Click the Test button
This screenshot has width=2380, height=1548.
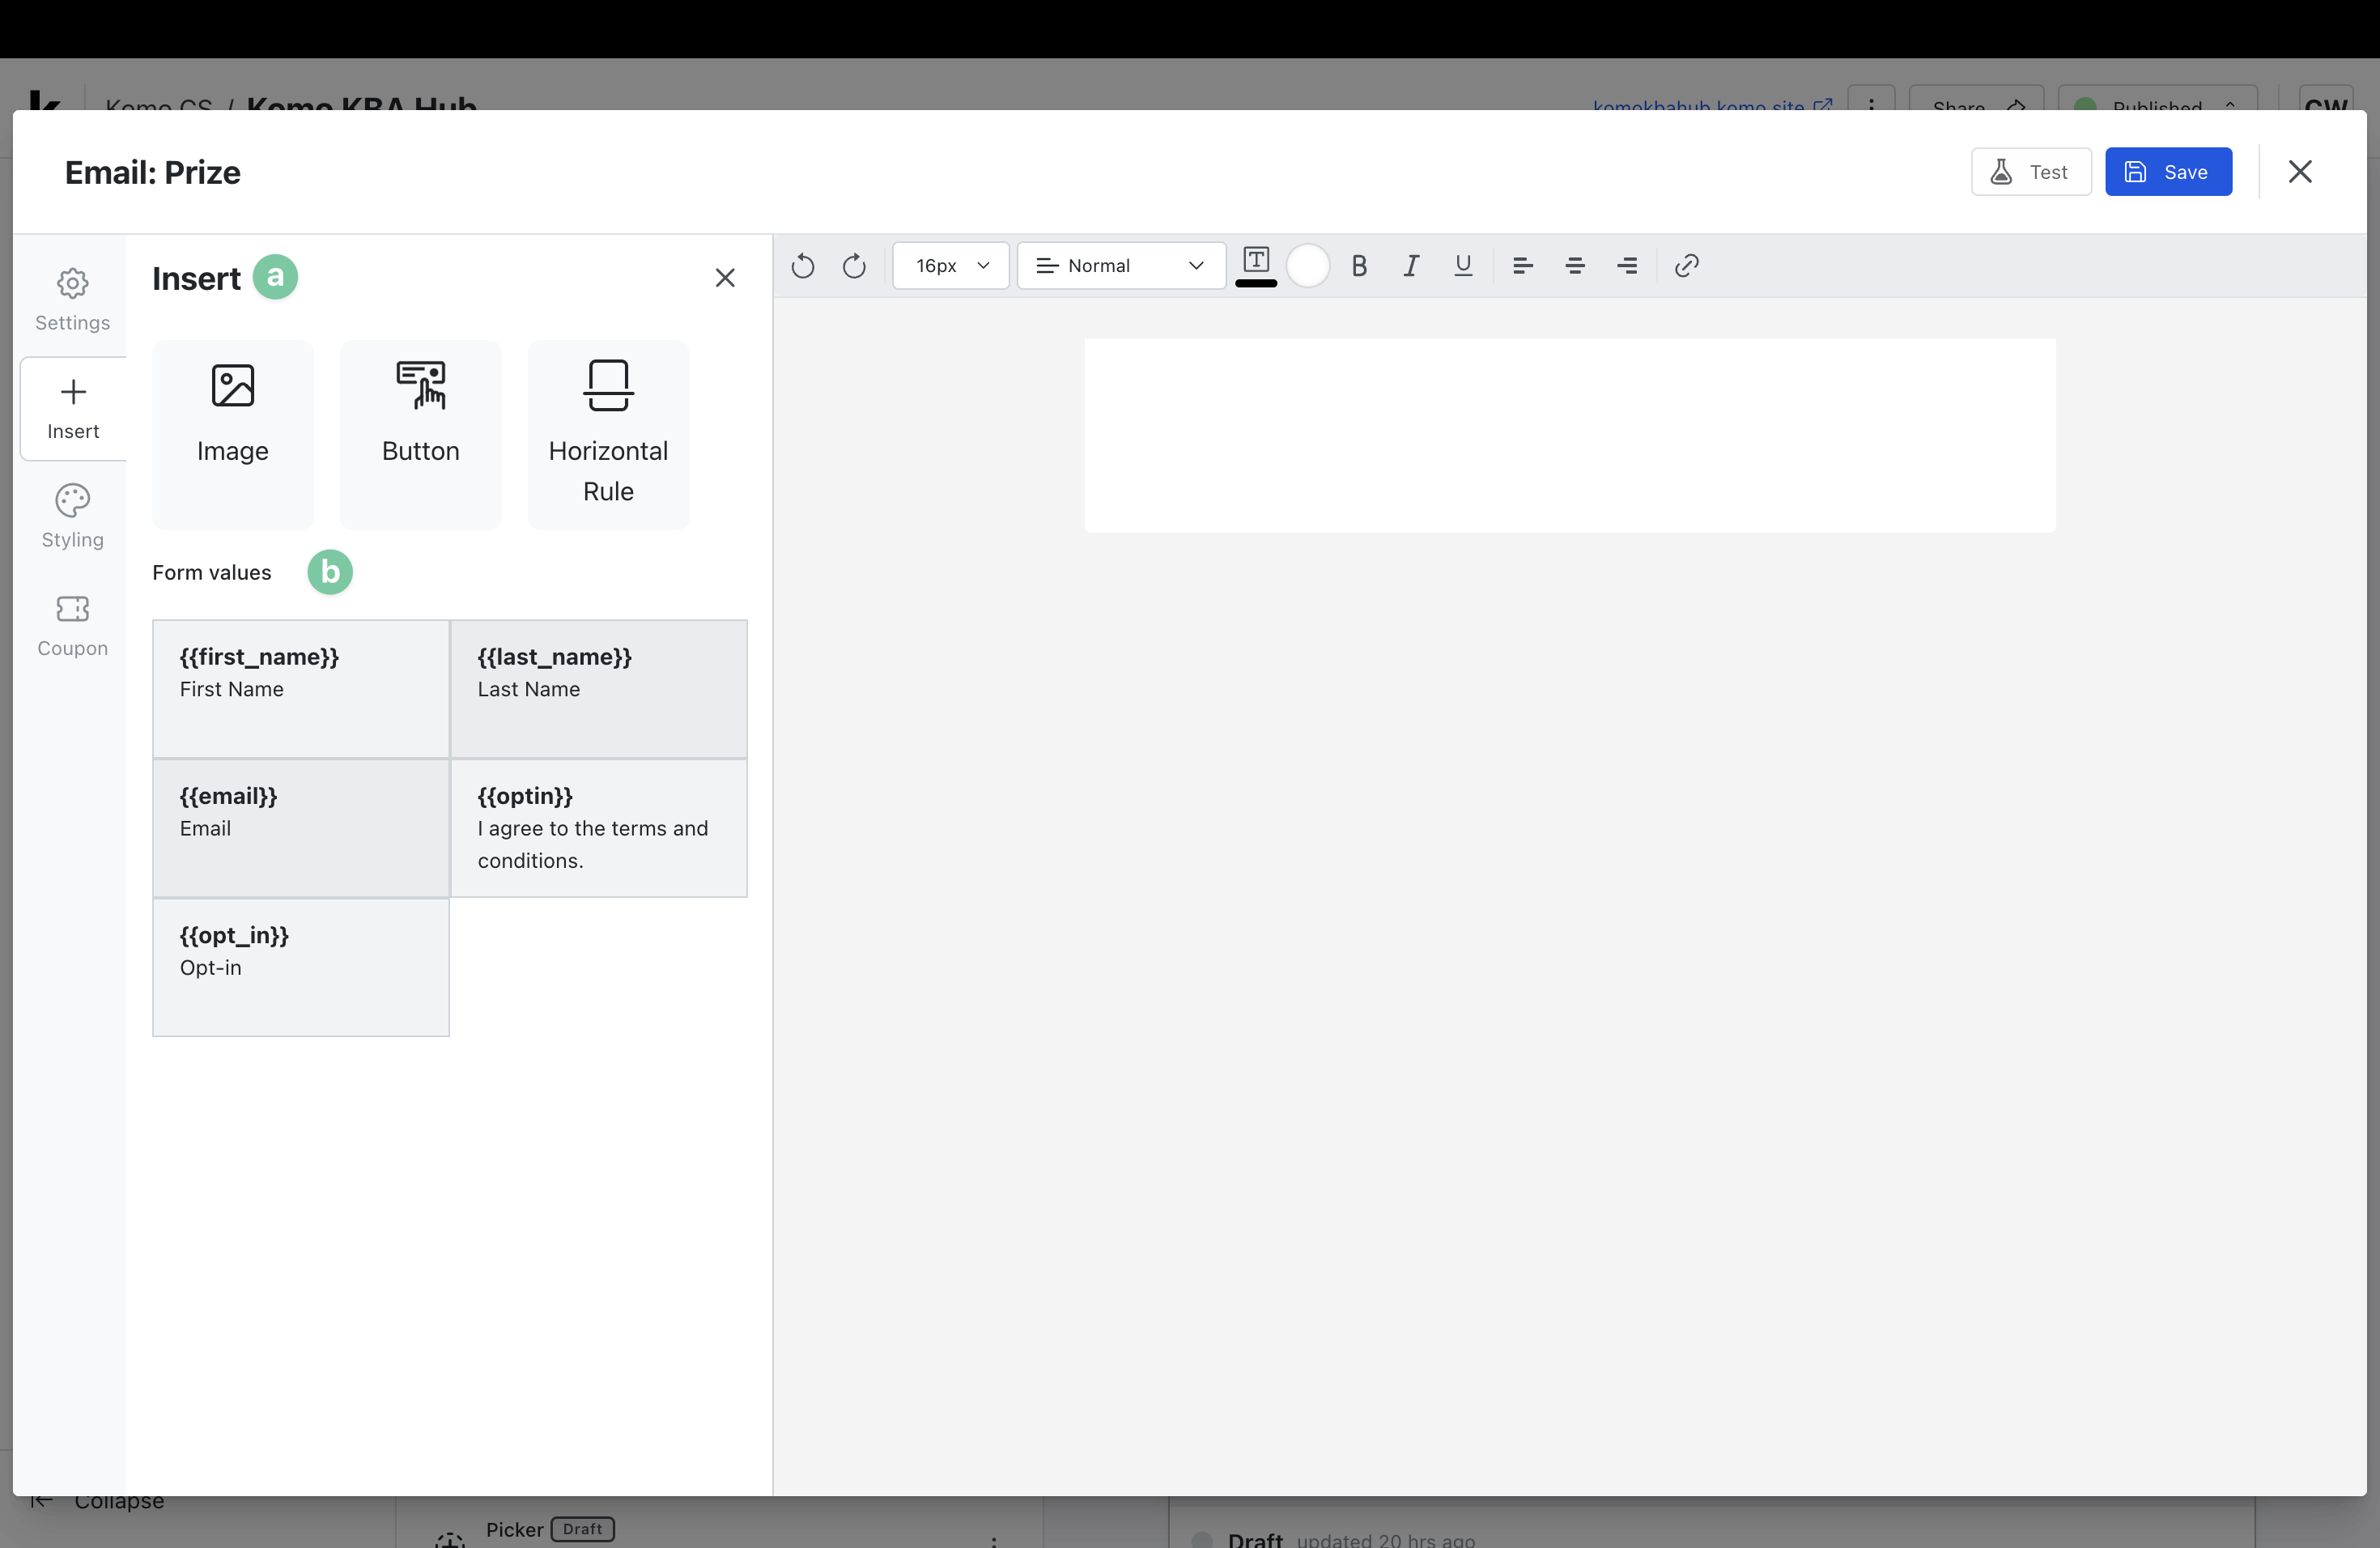(x=2030, y=172)
